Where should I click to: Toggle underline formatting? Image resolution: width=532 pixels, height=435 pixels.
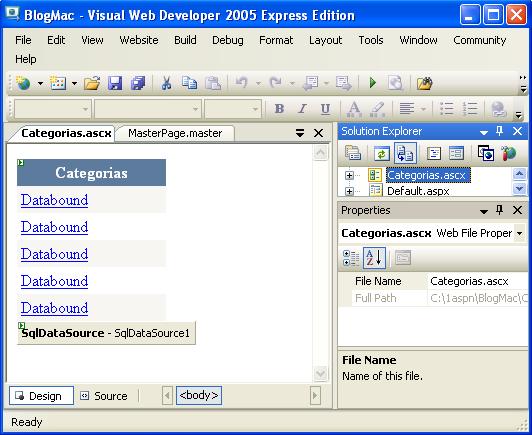(325, 109)
